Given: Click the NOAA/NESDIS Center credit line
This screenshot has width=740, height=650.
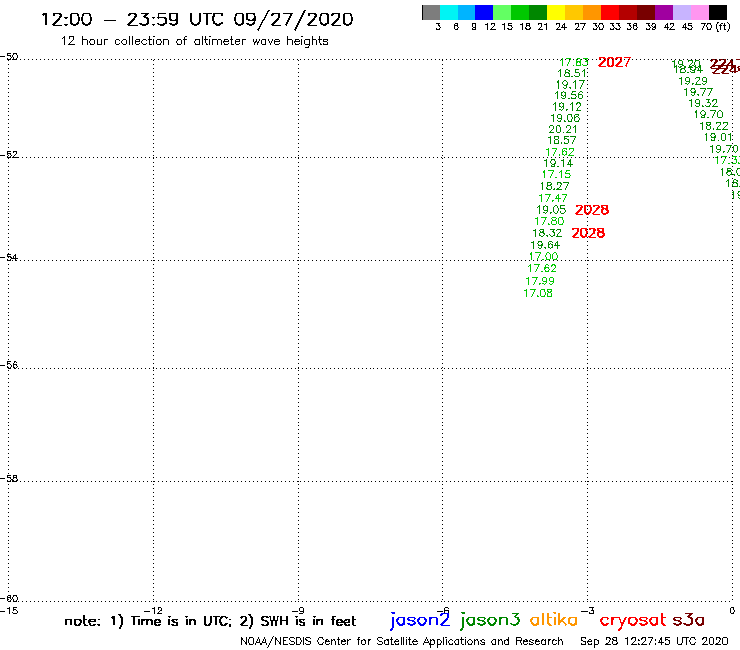Looking at the screenshot, I should pos(402,641).
